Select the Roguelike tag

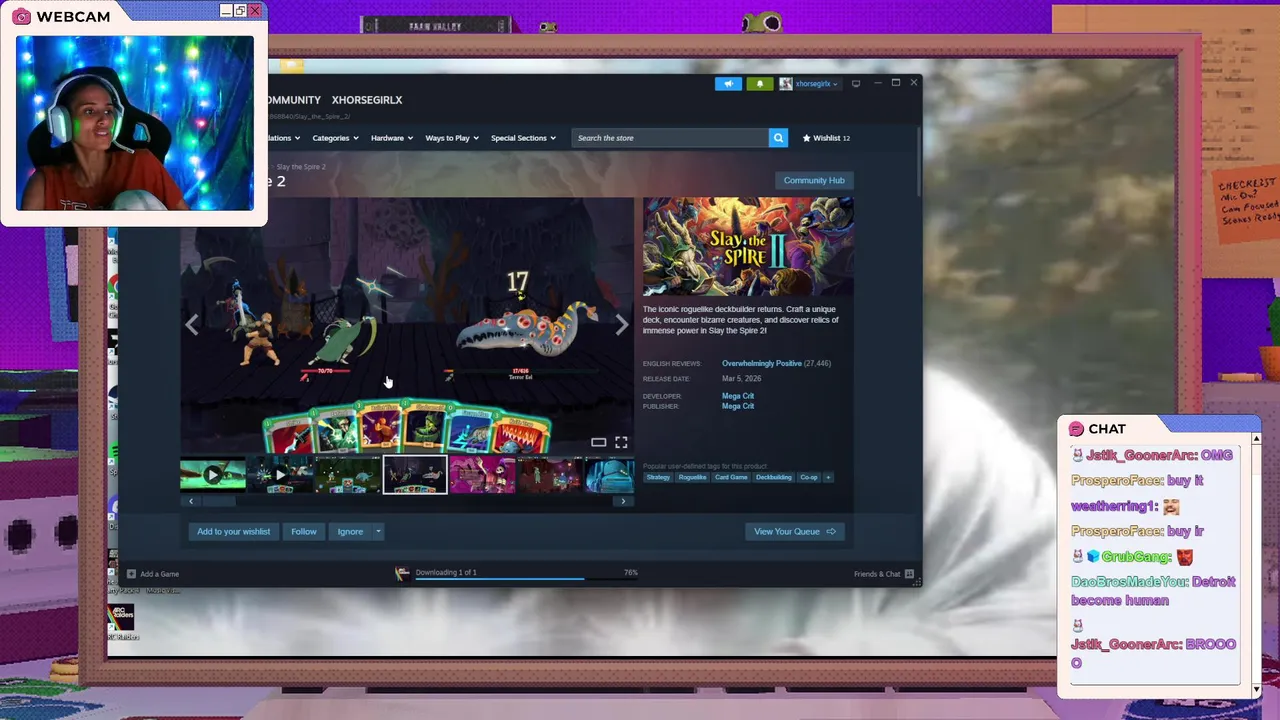click(x=692, y=477)
